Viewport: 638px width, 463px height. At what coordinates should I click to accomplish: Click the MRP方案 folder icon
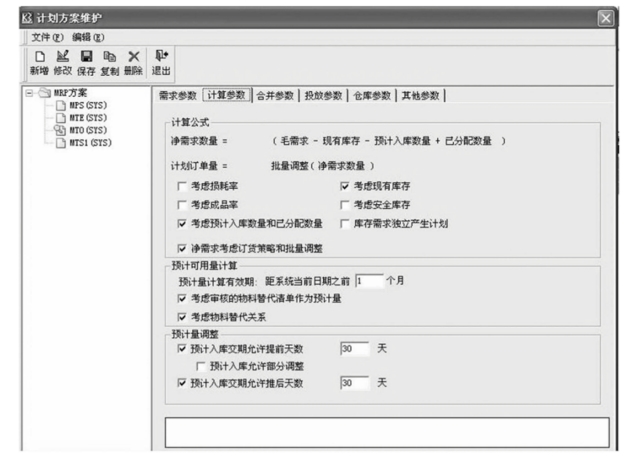[x=45, y=93]
